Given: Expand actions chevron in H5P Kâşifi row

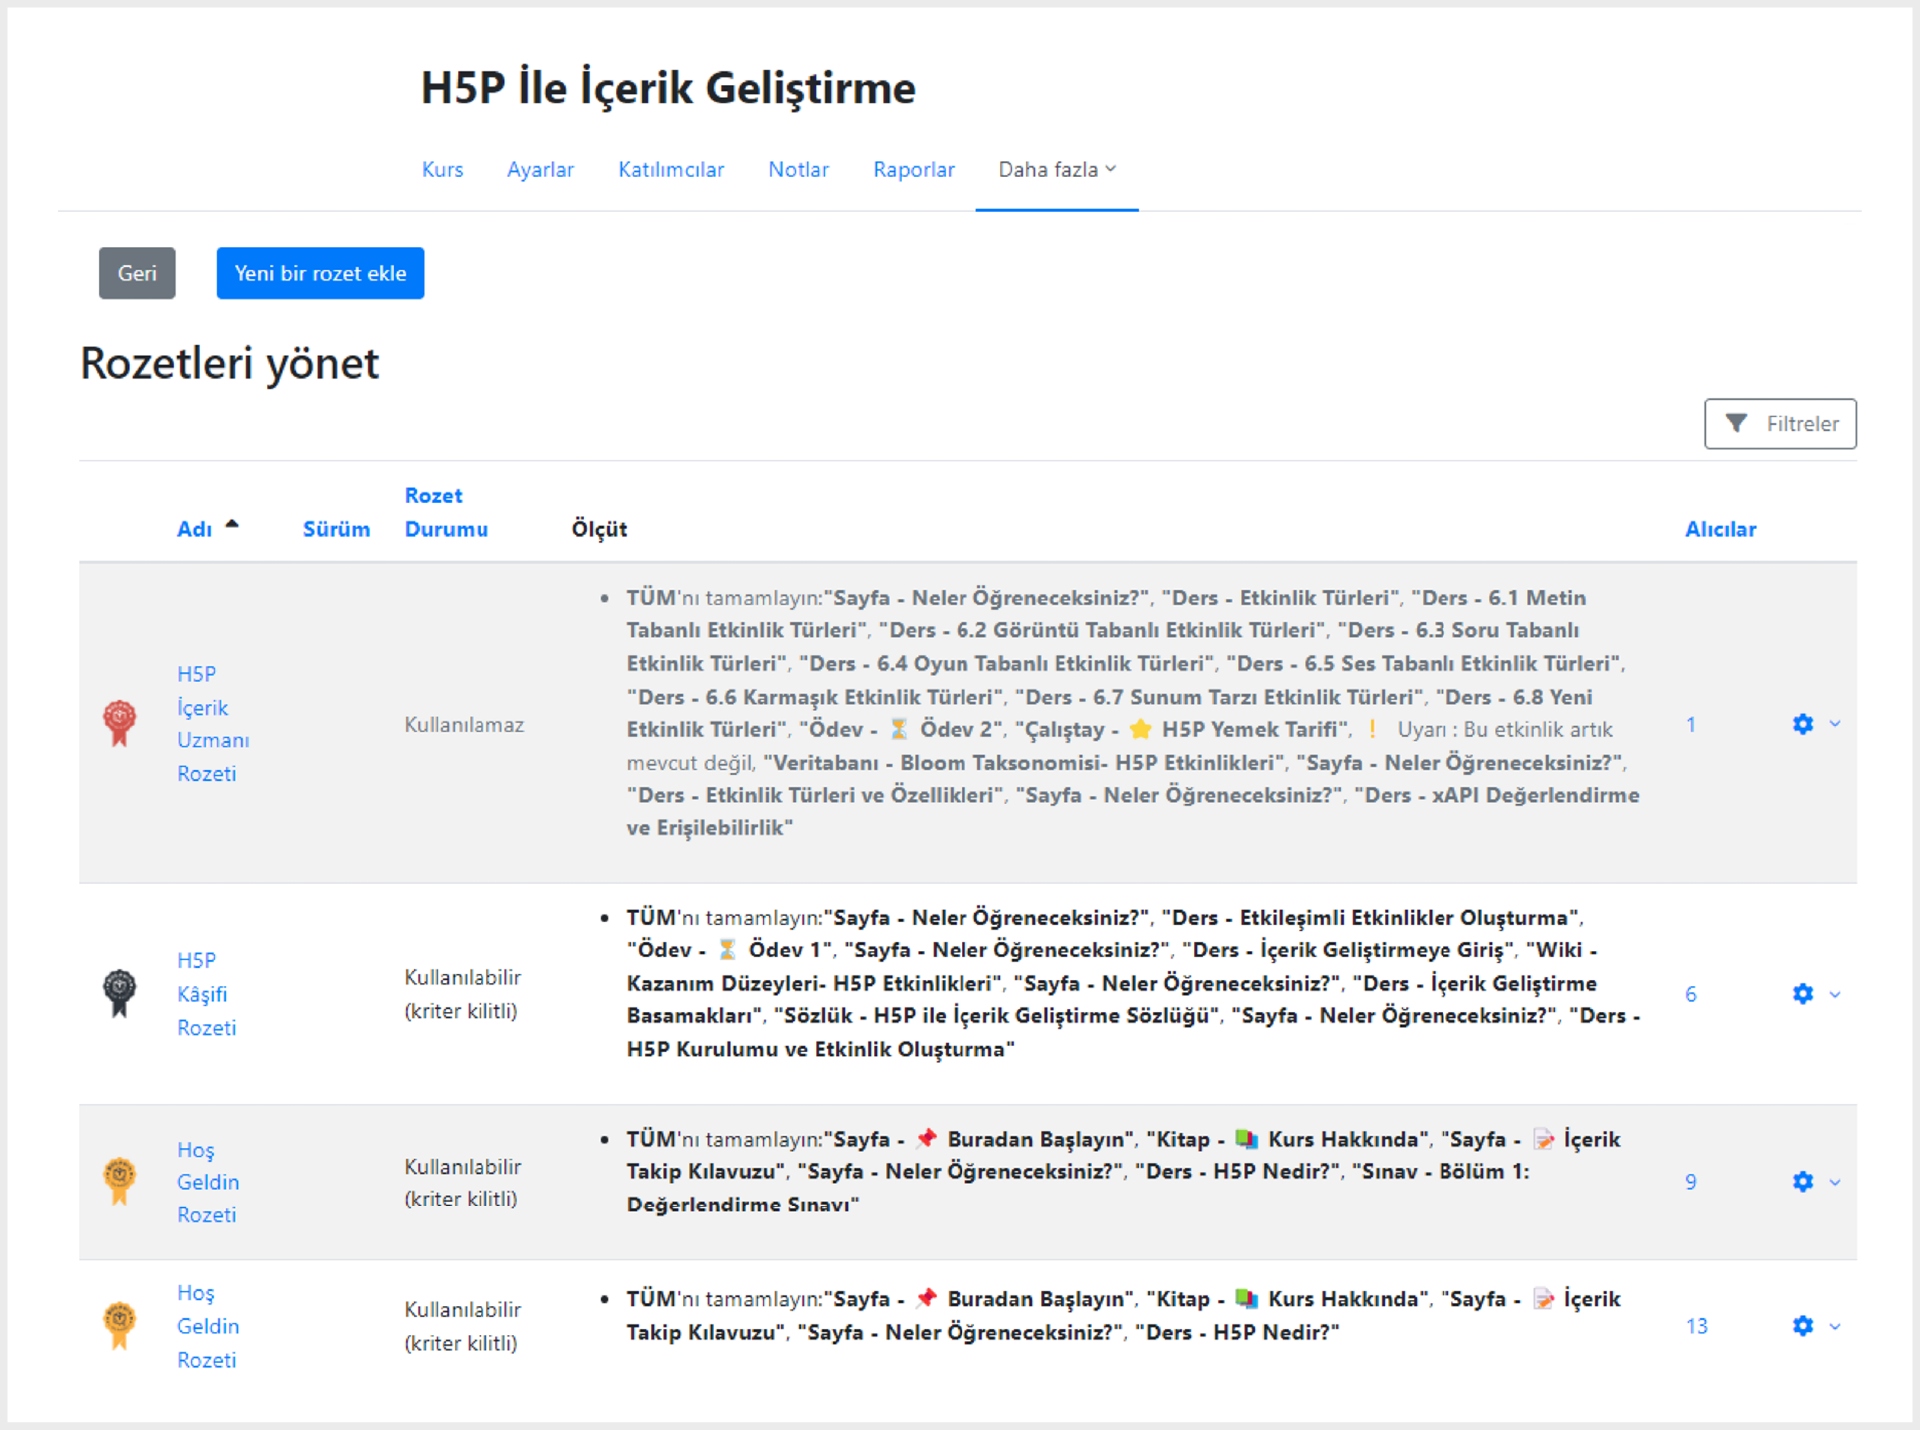Looking at the screenshot, I should (1835, 994).
